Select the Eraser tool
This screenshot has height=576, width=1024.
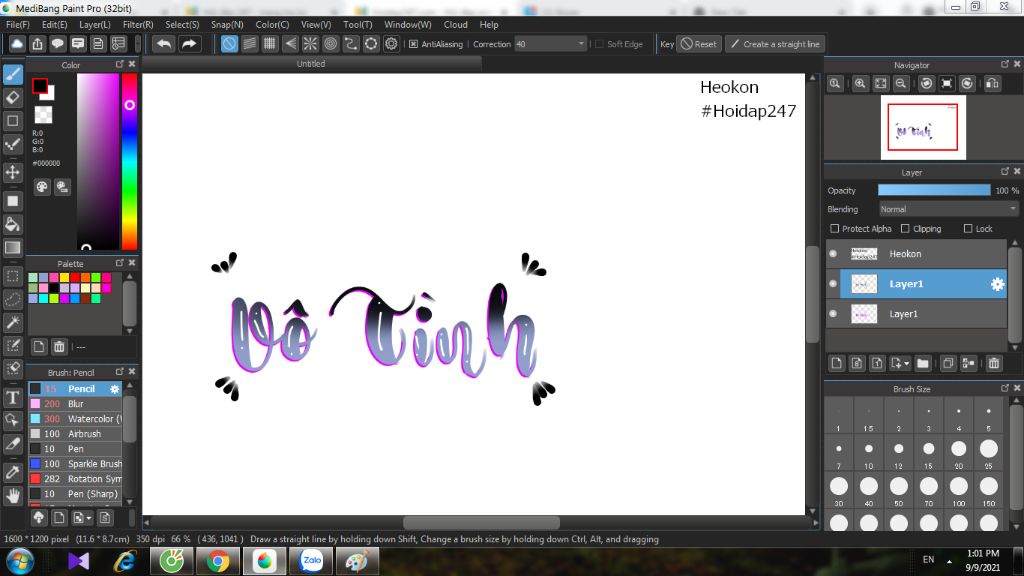(12, 98)
